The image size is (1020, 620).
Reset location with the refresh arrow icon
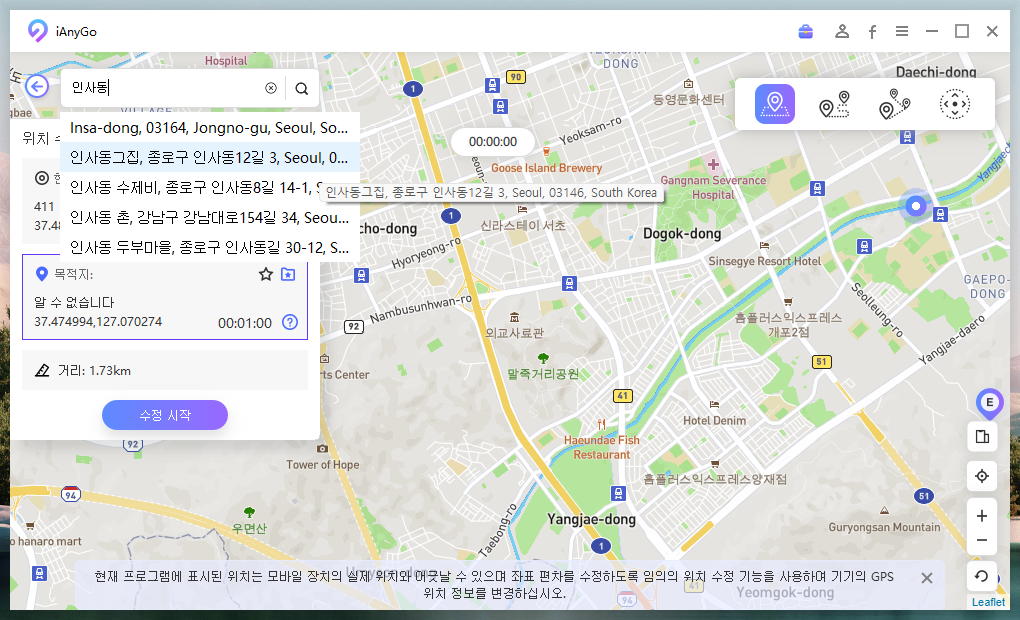coord(982,576)
